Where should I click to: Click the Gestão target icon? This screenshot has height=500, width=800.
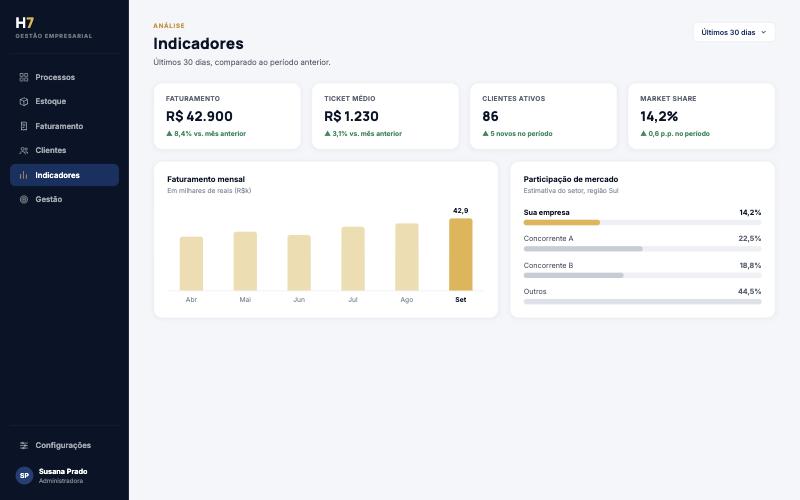[x=23, y=199]
